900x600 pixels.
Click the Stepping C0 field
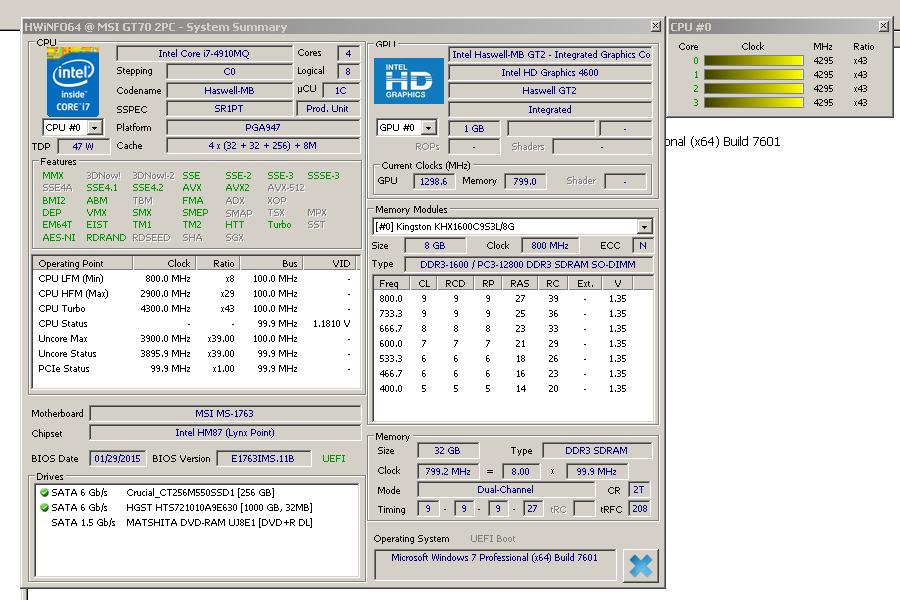(x=229, y=72)
